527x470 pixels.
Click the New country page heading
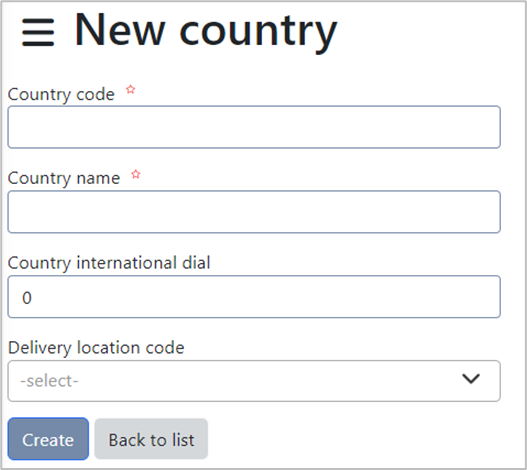pos(206,31)
